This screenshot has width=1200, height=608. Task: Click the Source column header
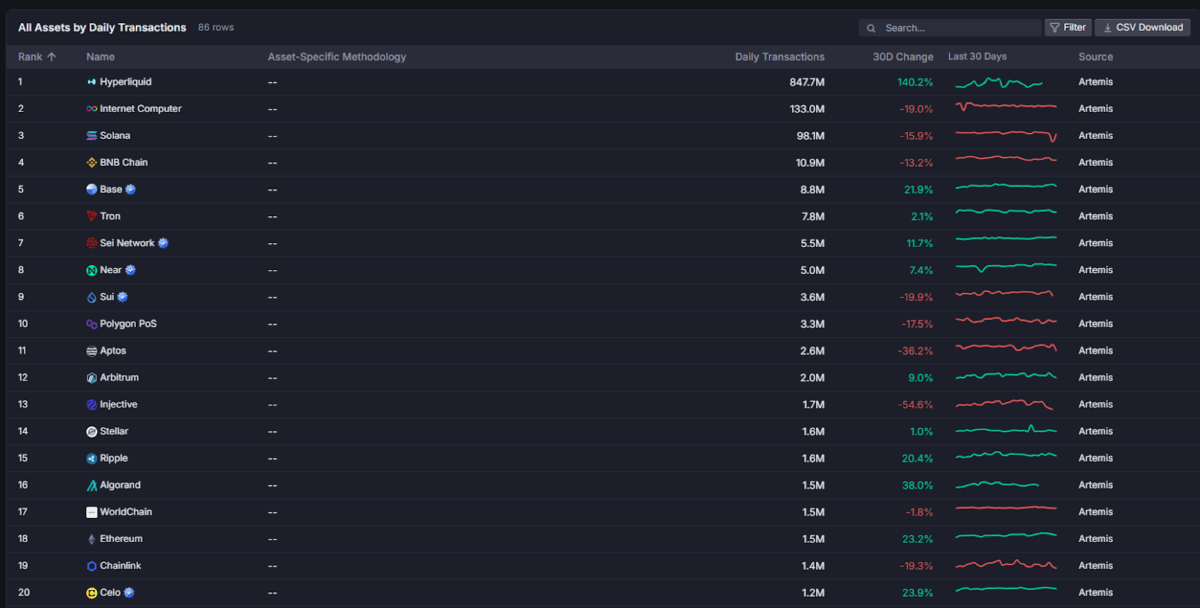coord(1096,57)
